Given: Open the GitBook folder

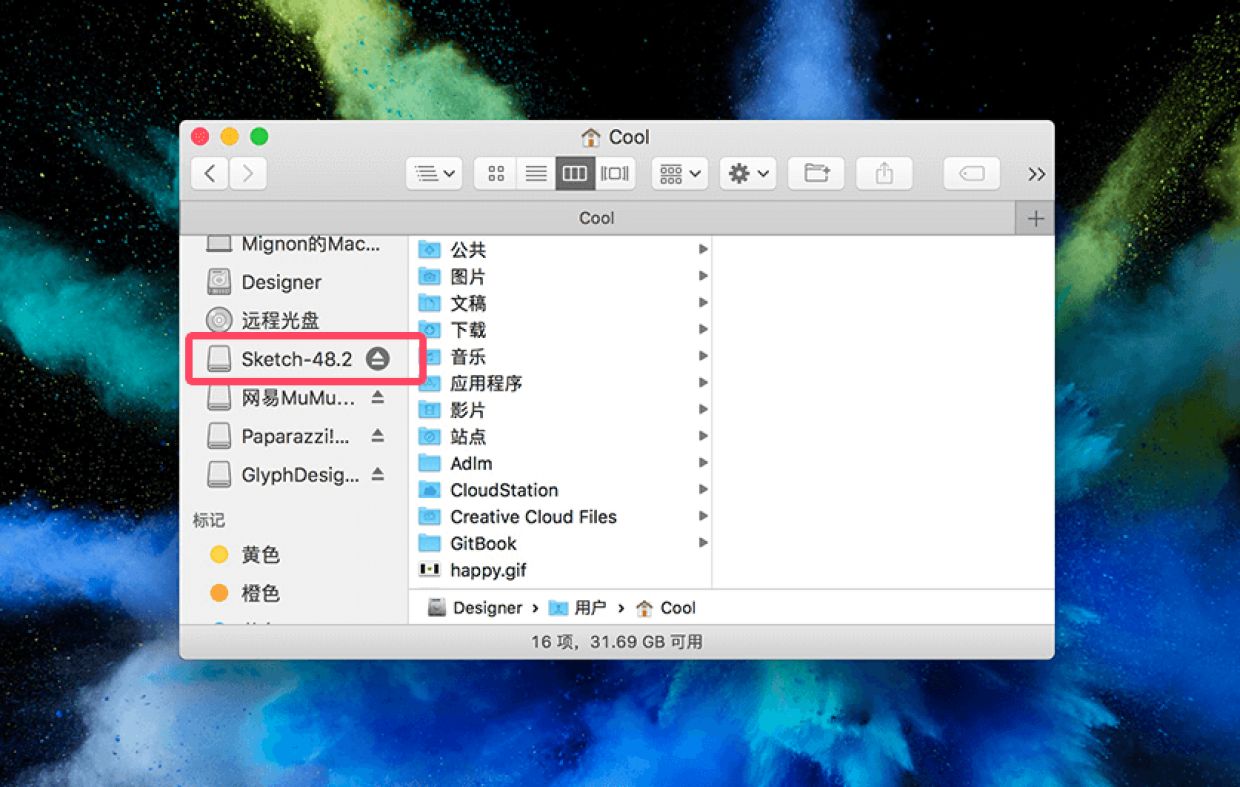Looking at the screenshot, I should tap(561, 543).
